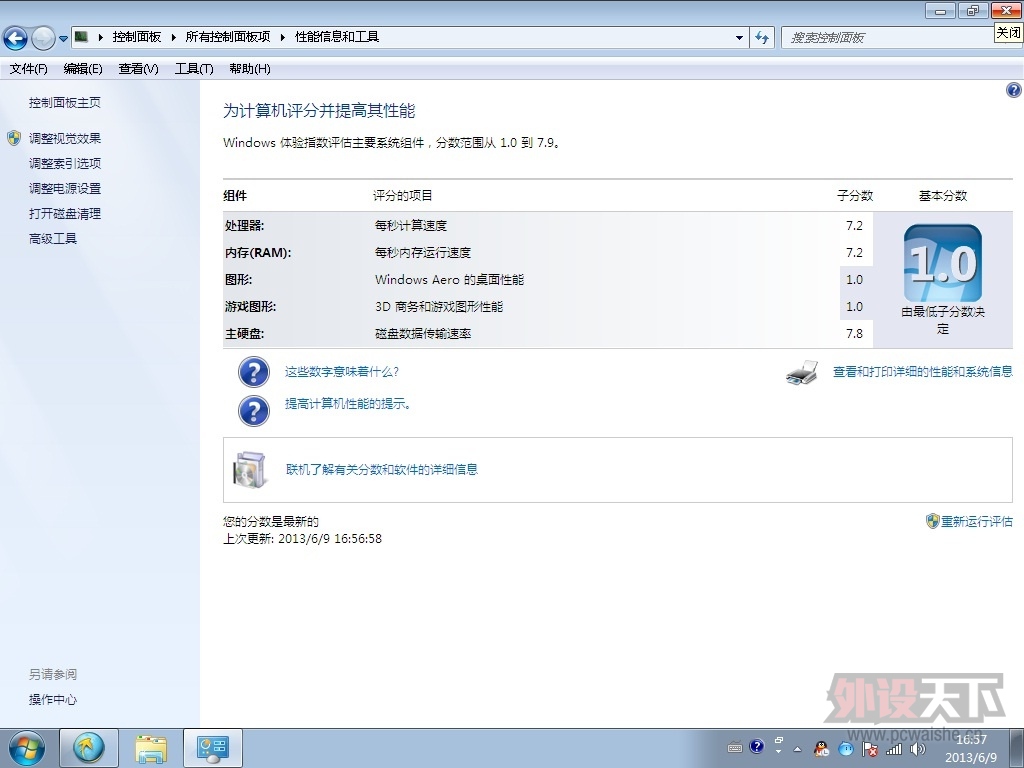Image resolution: width=1024 pixels, height=768 pixels.
Task: Click 重新运行评估 link
Action: 977,521
